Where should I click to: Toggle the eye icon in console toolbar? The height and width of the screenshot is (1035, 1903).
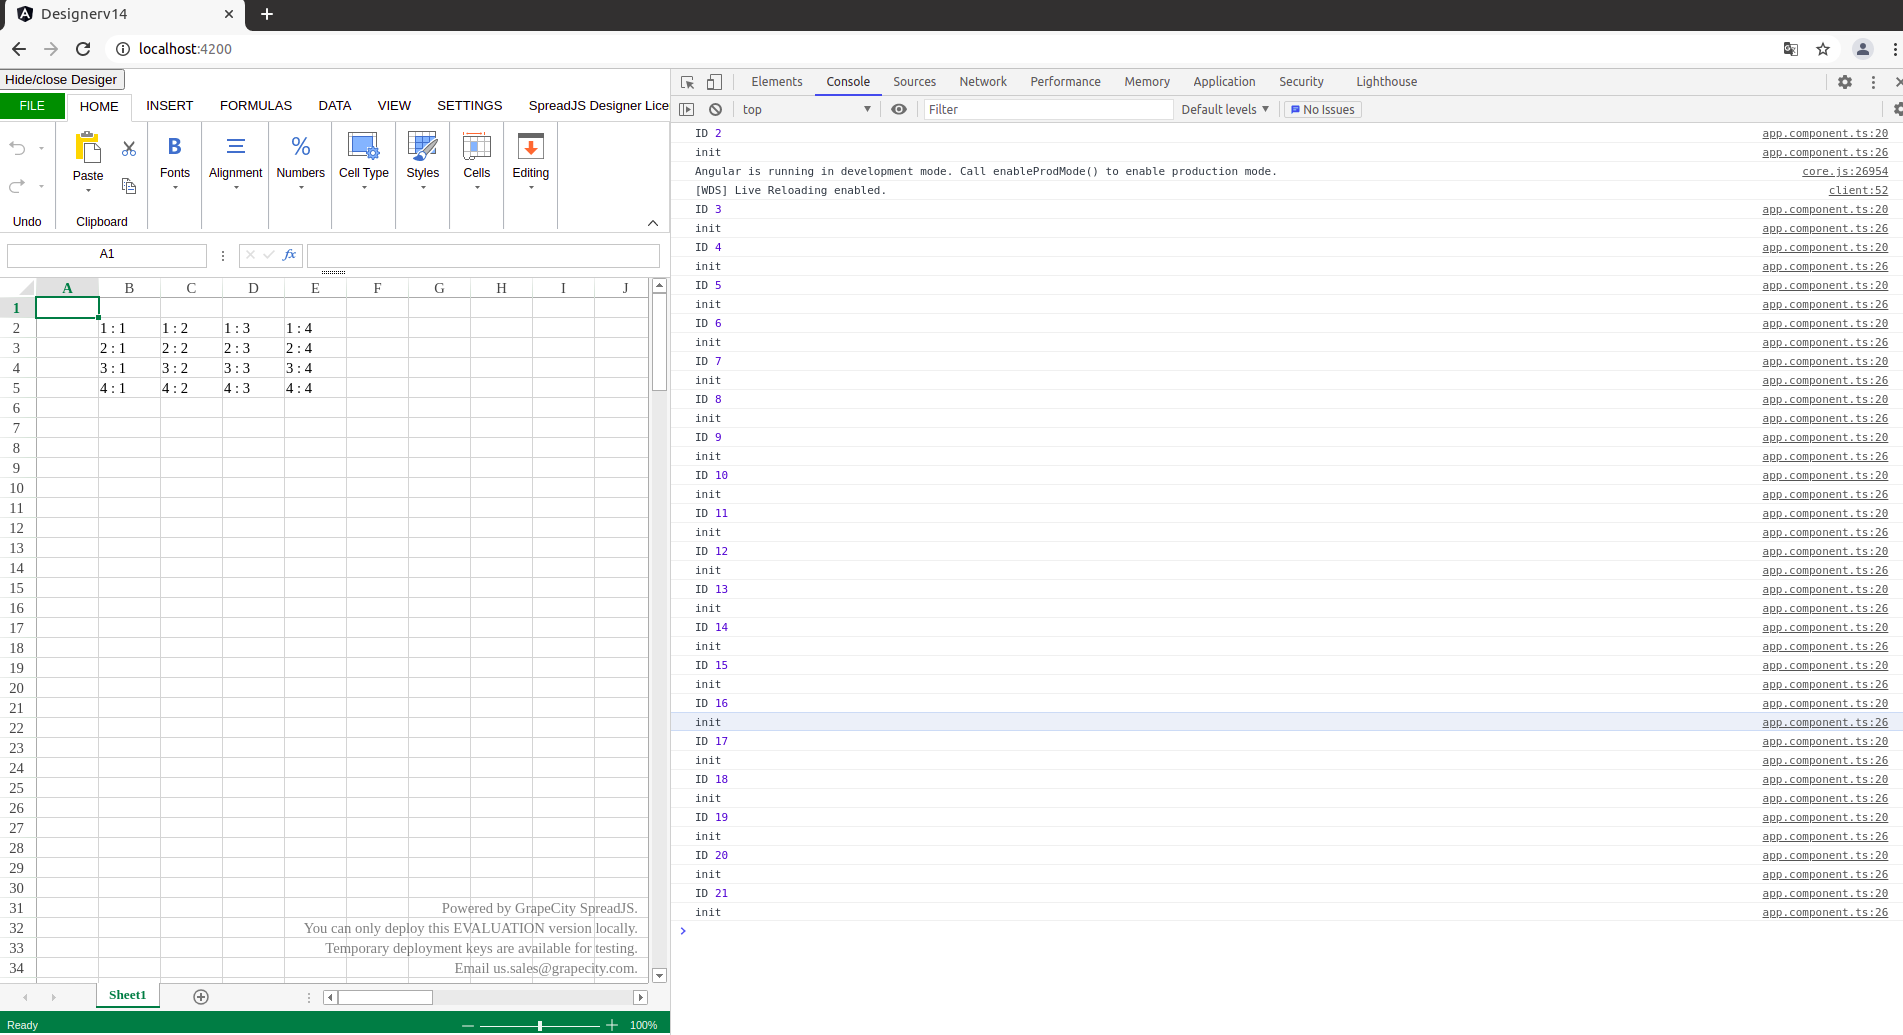click(898, 109)
